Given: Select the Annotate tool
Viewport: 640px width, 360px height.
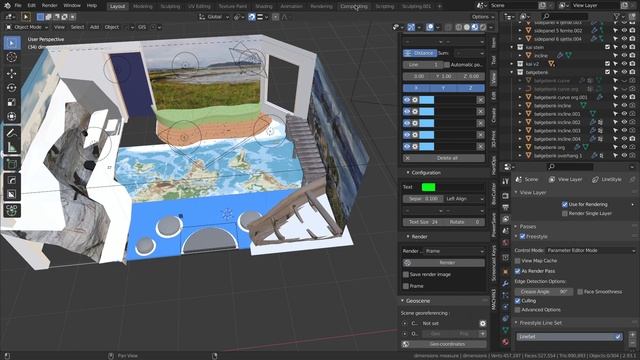Looking at the screenshot, I should tap(12, 133).
